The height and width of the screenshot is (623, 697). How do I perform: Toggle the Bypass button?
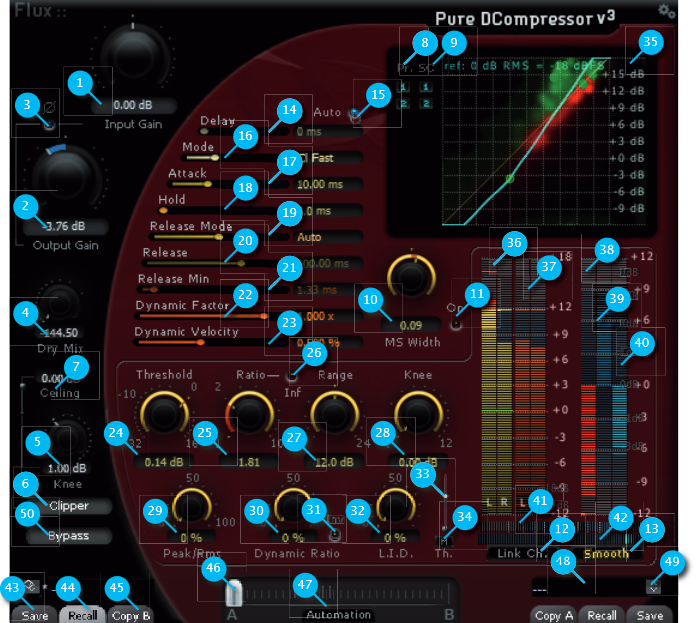click(x=69, y=536)
